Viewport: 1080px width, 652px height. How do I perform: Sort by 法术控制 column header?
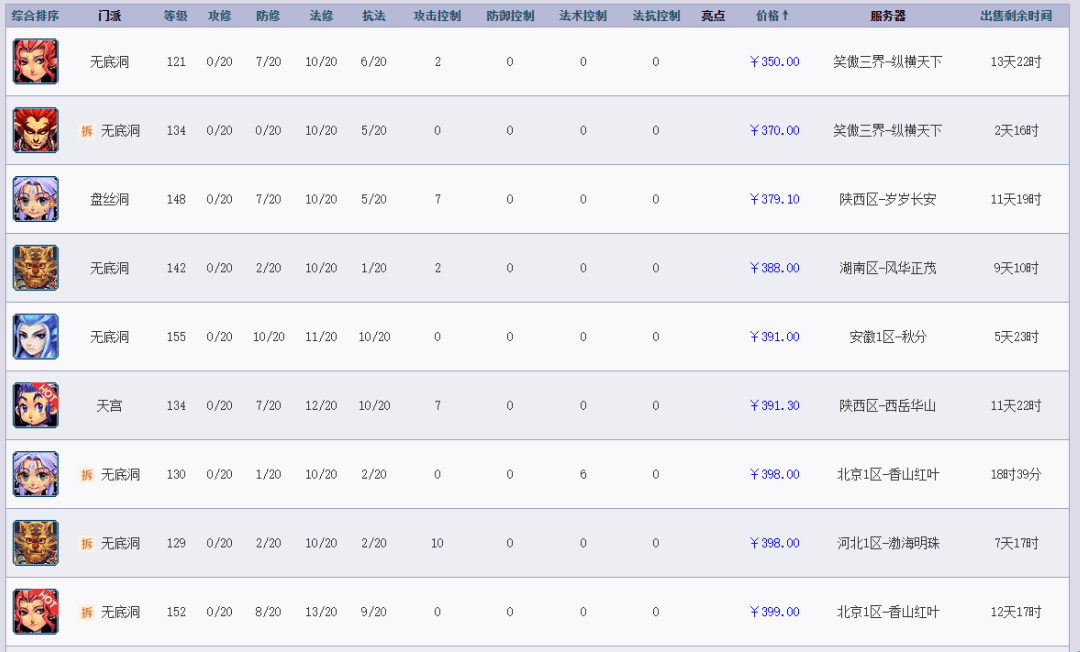[x=583, y=16]
